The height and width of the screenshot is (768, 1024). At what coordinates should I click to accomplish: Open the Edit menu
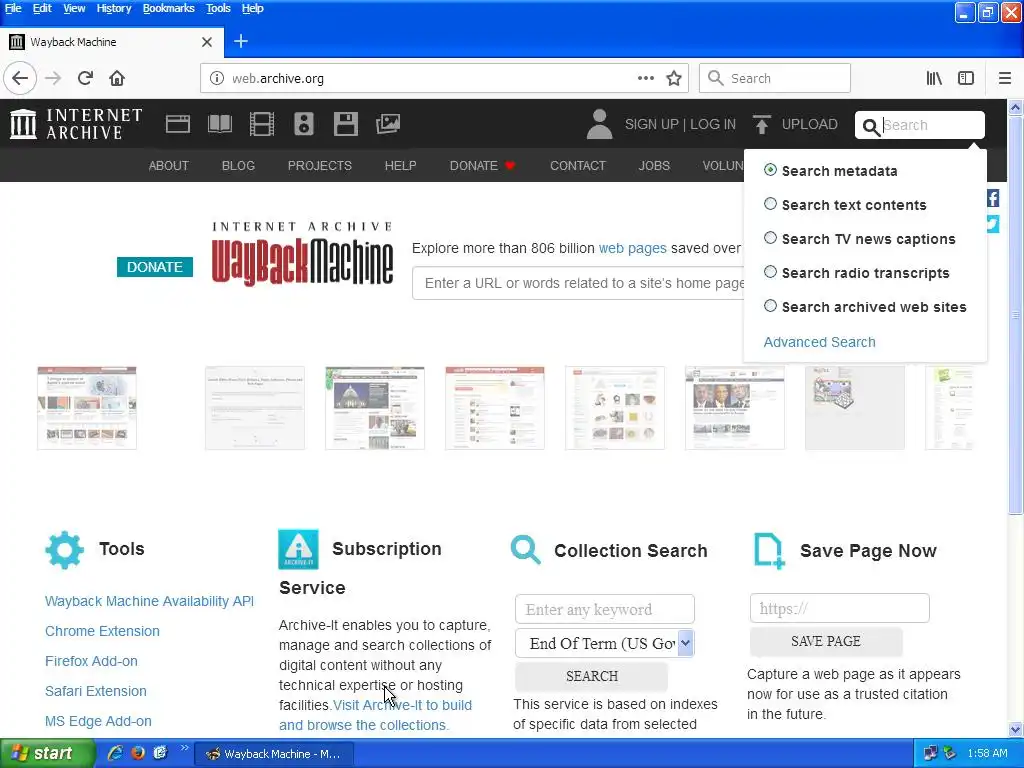point(42,8)
